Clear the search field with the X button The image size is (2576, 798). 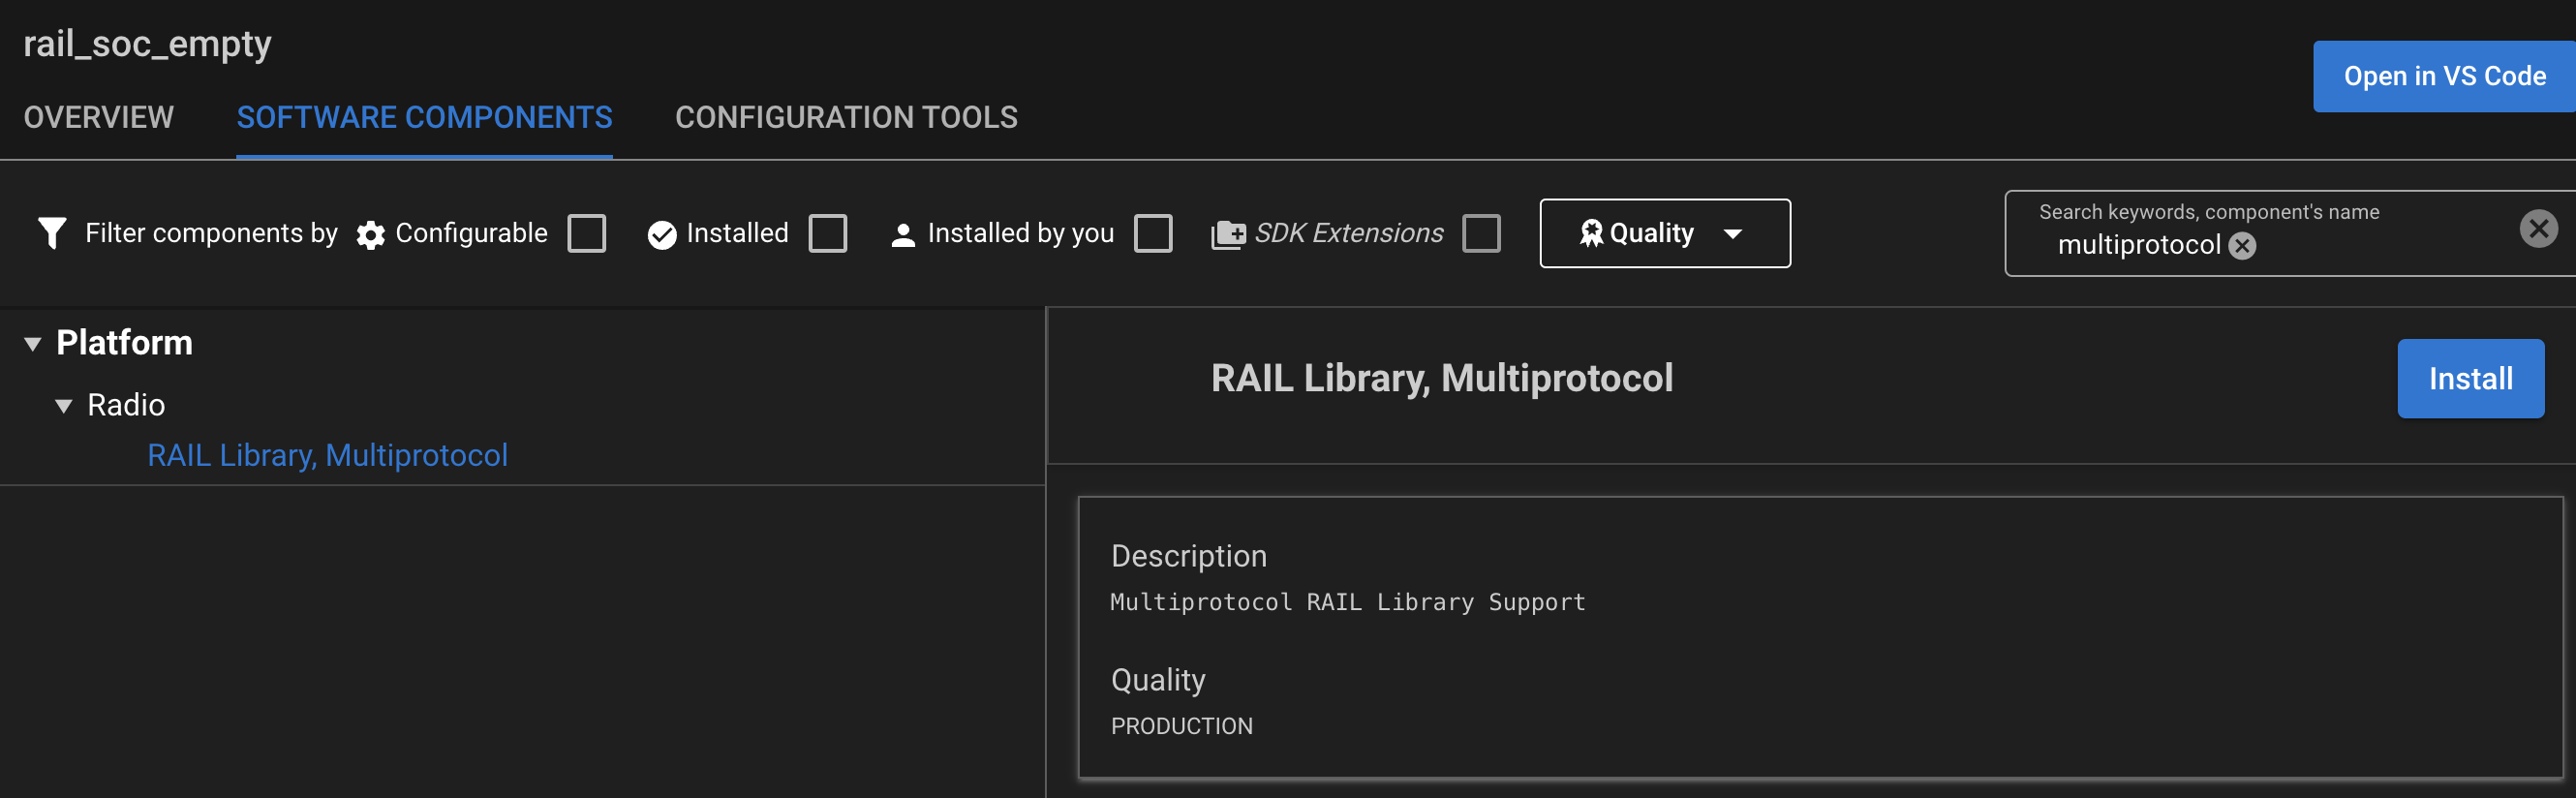pyautogui.click(x=2538, y=229)
